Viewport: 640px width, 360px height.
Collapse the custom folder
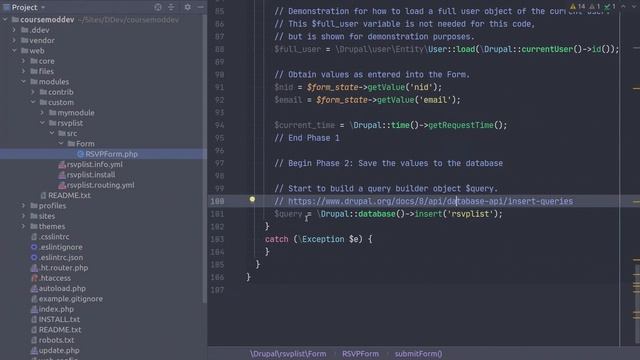[33, 102]
